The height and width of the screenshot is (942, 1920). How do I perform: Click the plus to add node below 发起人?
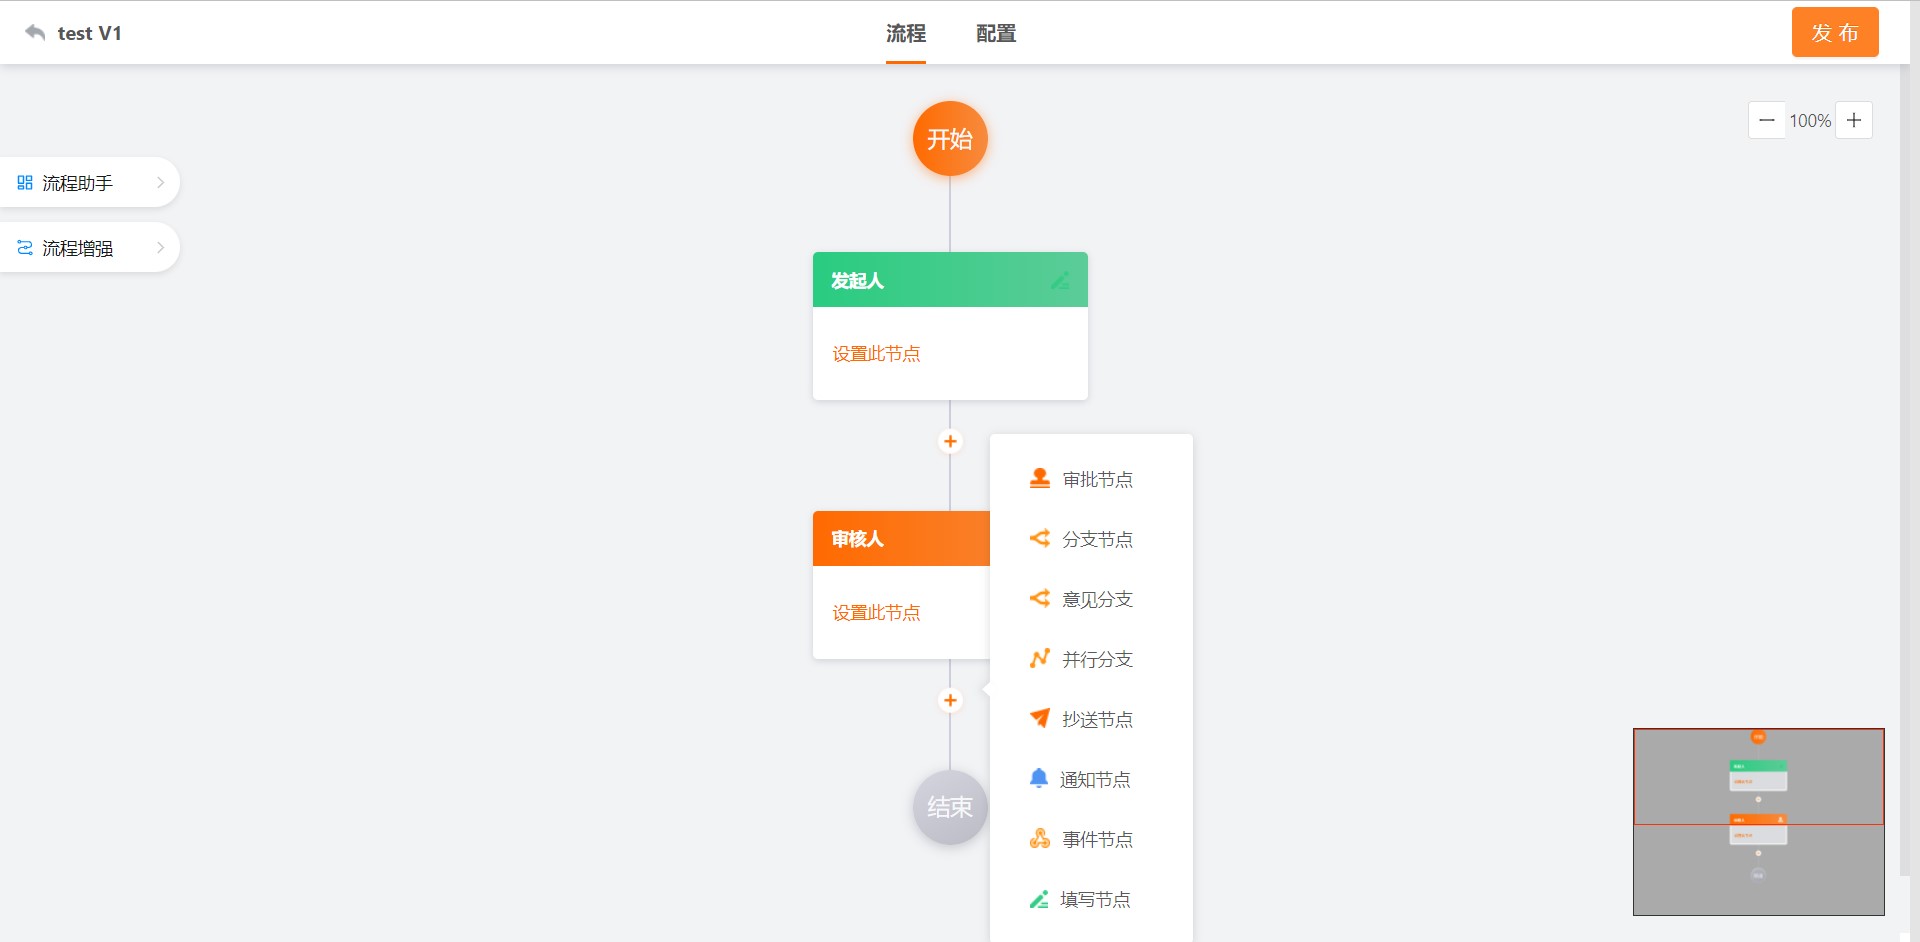tap(950, 440)
